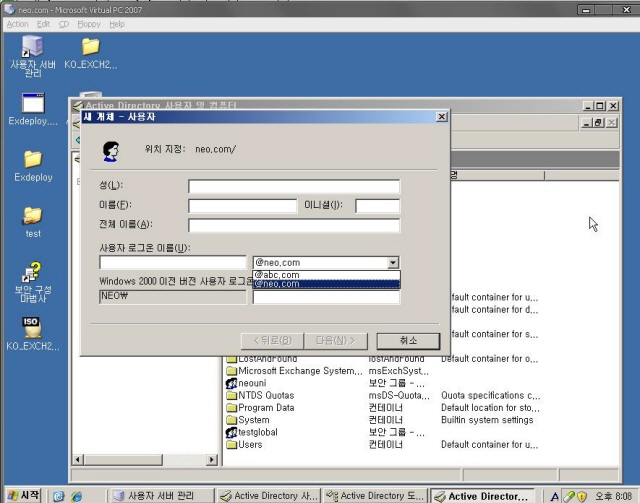
Task: Select the Program Data folder icon
Action: (x=231, y=407)
